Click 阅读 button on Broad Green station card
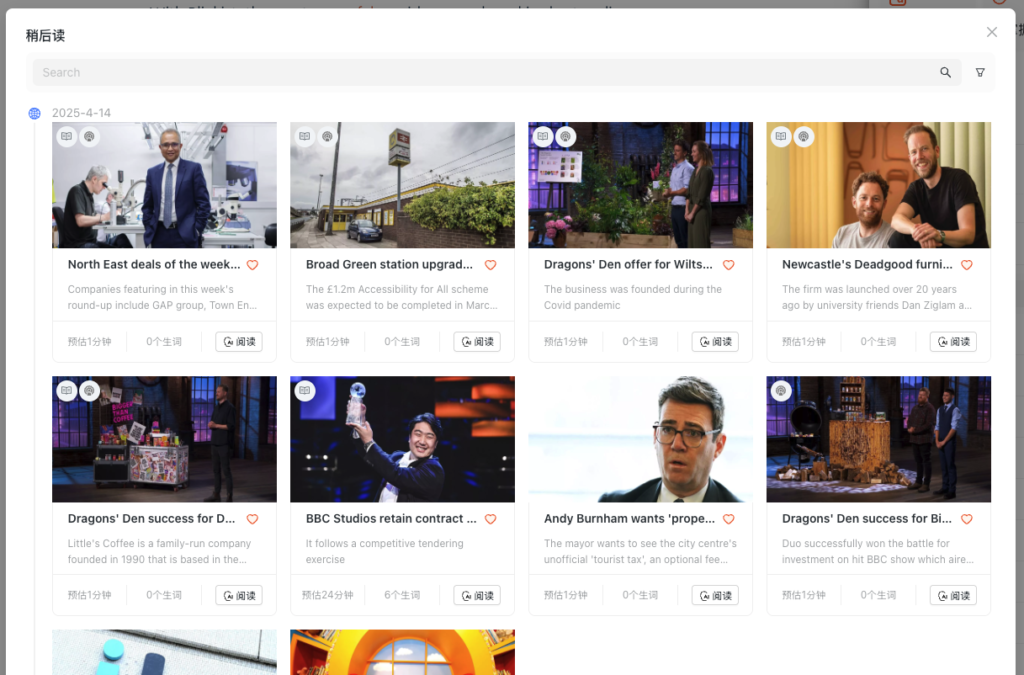Viewport: 1024px width, 675px height. click(477, 341)
